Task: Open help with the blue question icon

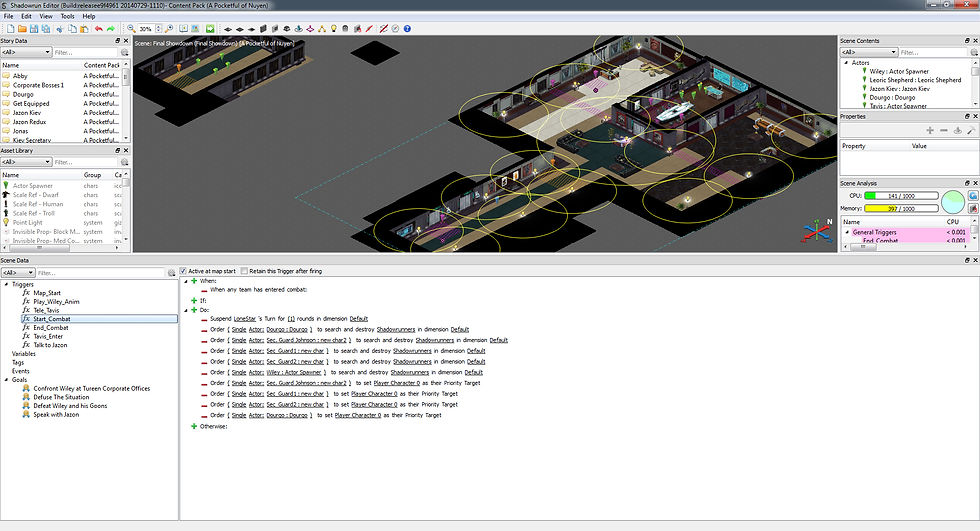Action: (407, 29)
